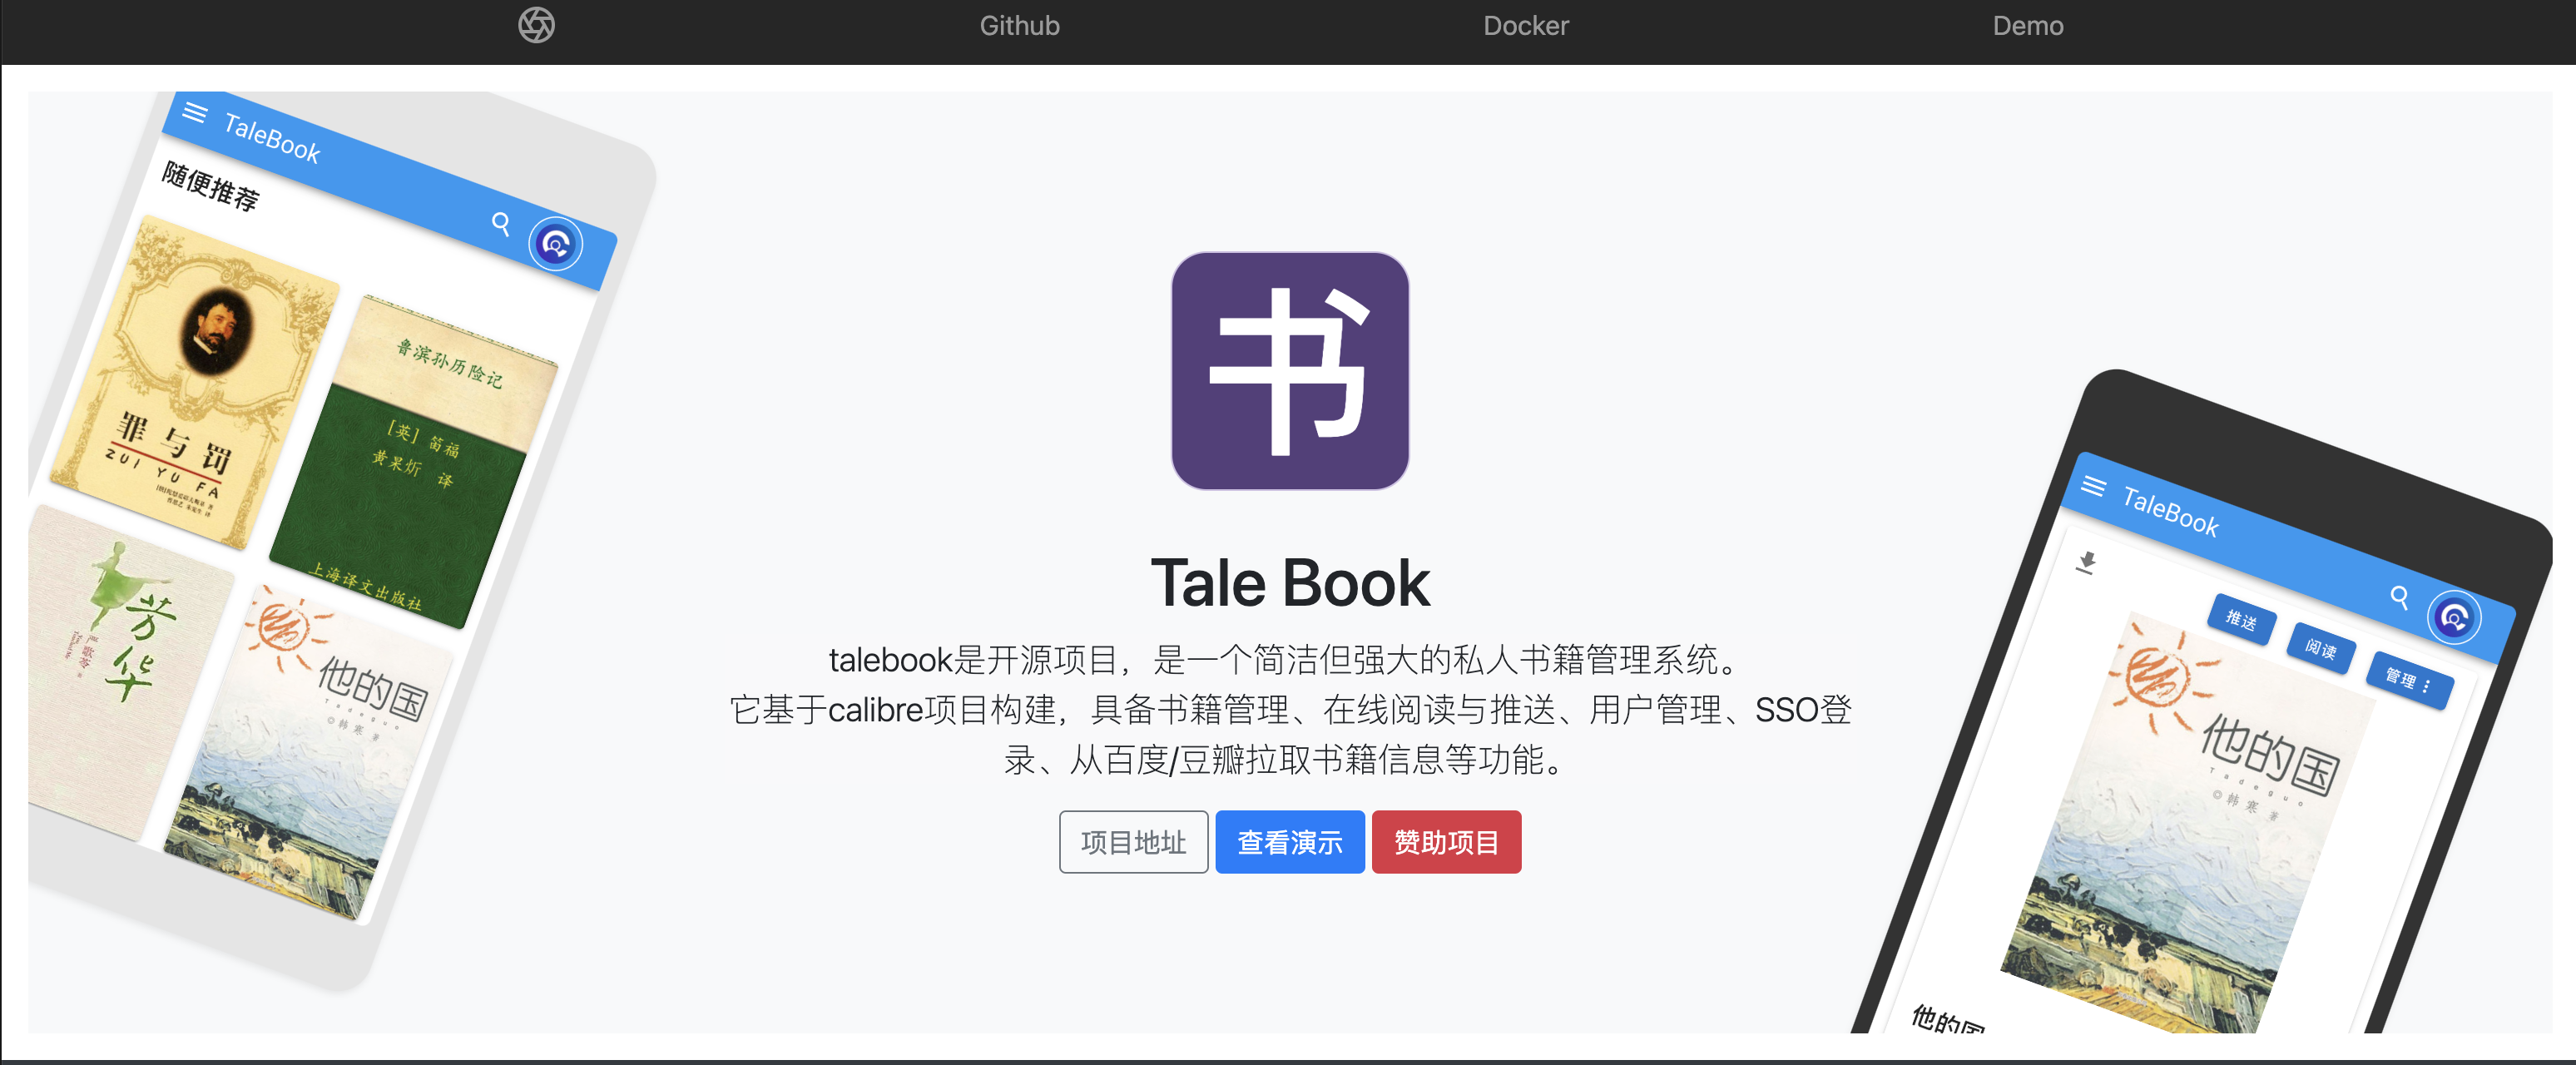Viewport: 2576px width, 1065px height.
Task: Click the 推送 button in right phone
Action: [x=2241, y=620]
